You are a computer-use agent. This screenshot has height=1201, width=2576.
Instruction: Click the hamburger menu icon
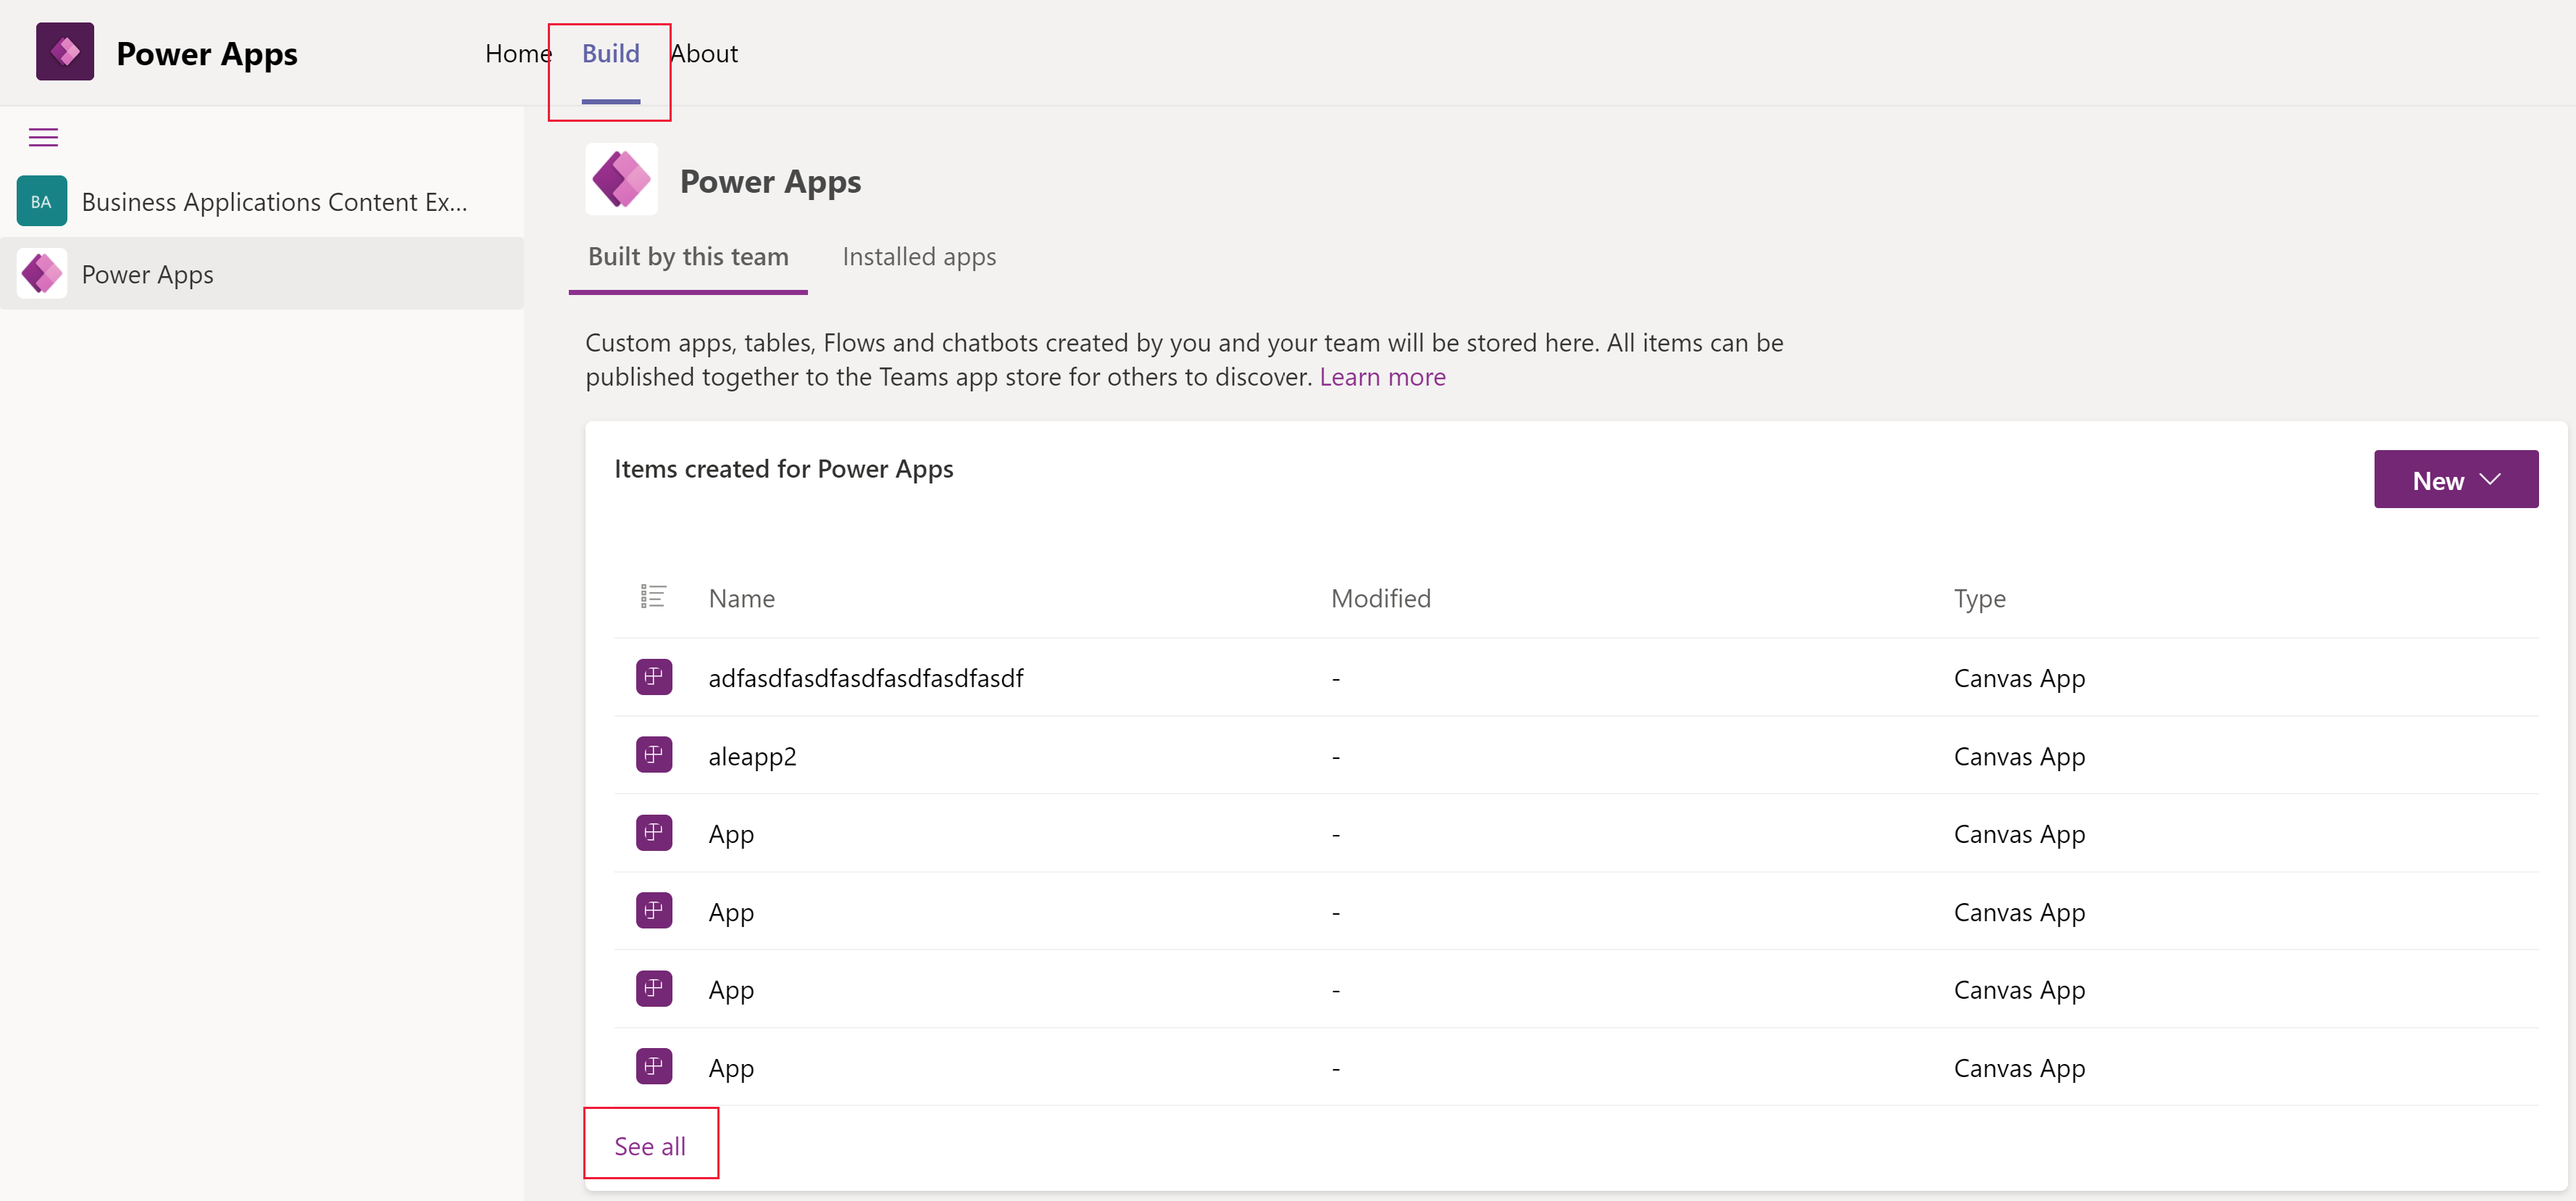[x=44, y=138]
